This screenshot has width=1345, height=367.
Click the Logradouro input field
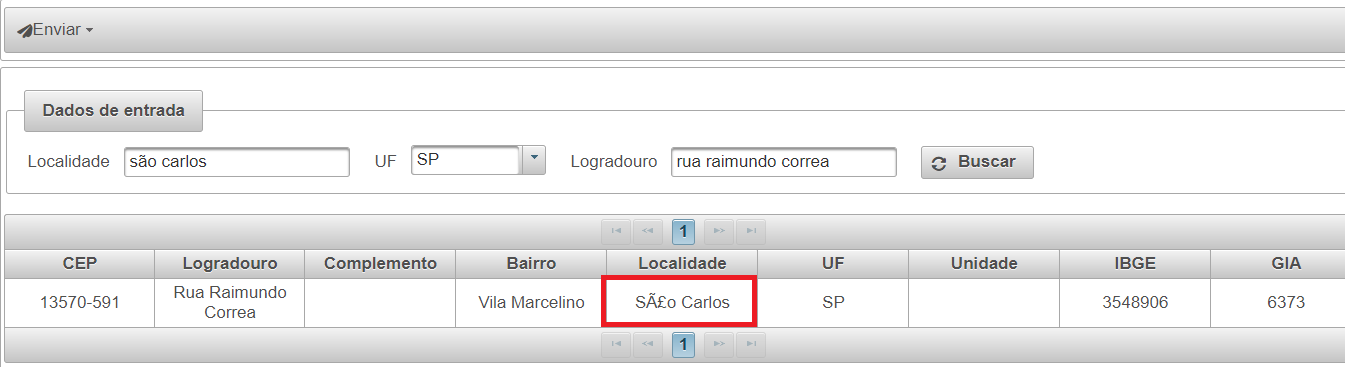[784, 161]
